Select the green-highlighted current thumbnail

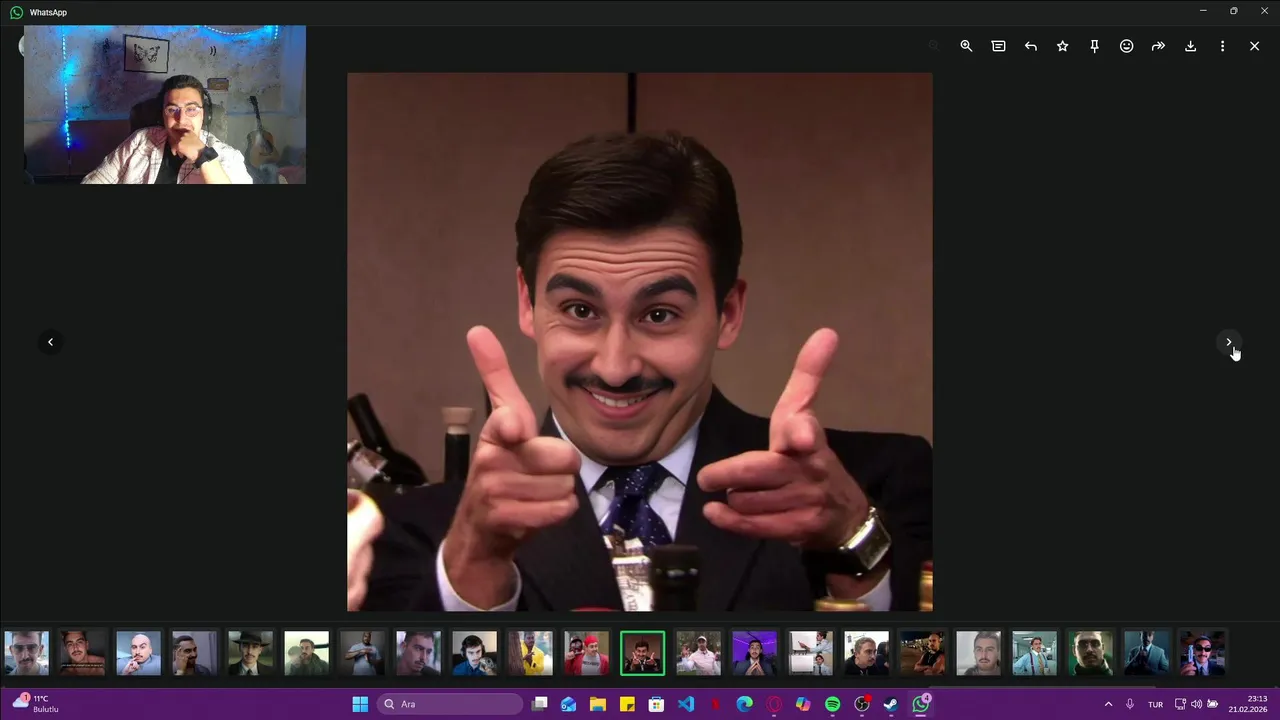coord(642,653)
